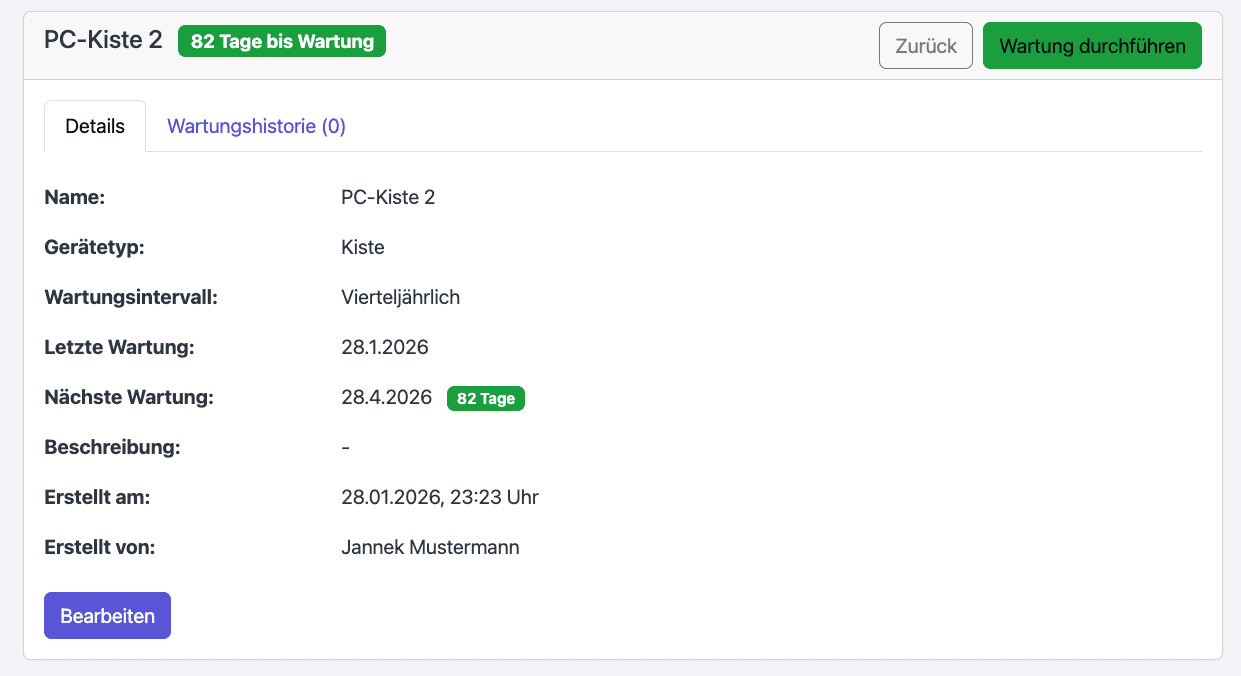Click the "82 Tage bis Wartung" header badge

(x=282, y=41)
